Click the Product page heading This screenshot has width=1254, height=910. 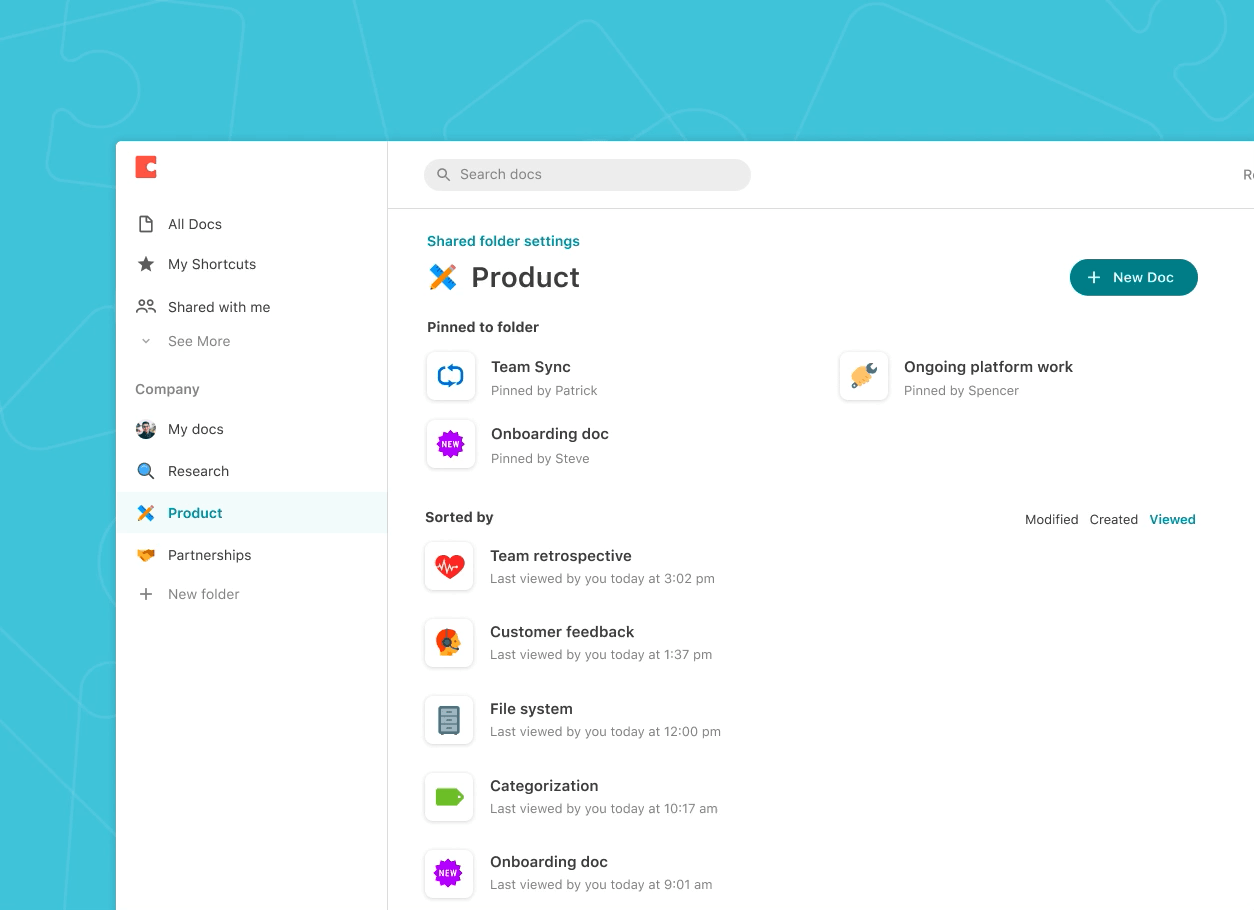pyautogui.click(x=525, y=277)
